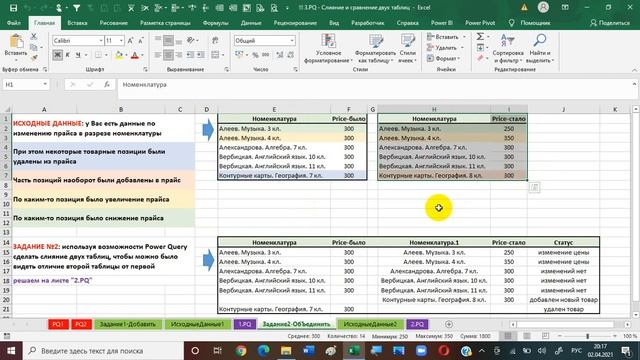Open the font size 11 dropdown
The width and height of the screenshot is (640, 360).
(x=121, y=40)
